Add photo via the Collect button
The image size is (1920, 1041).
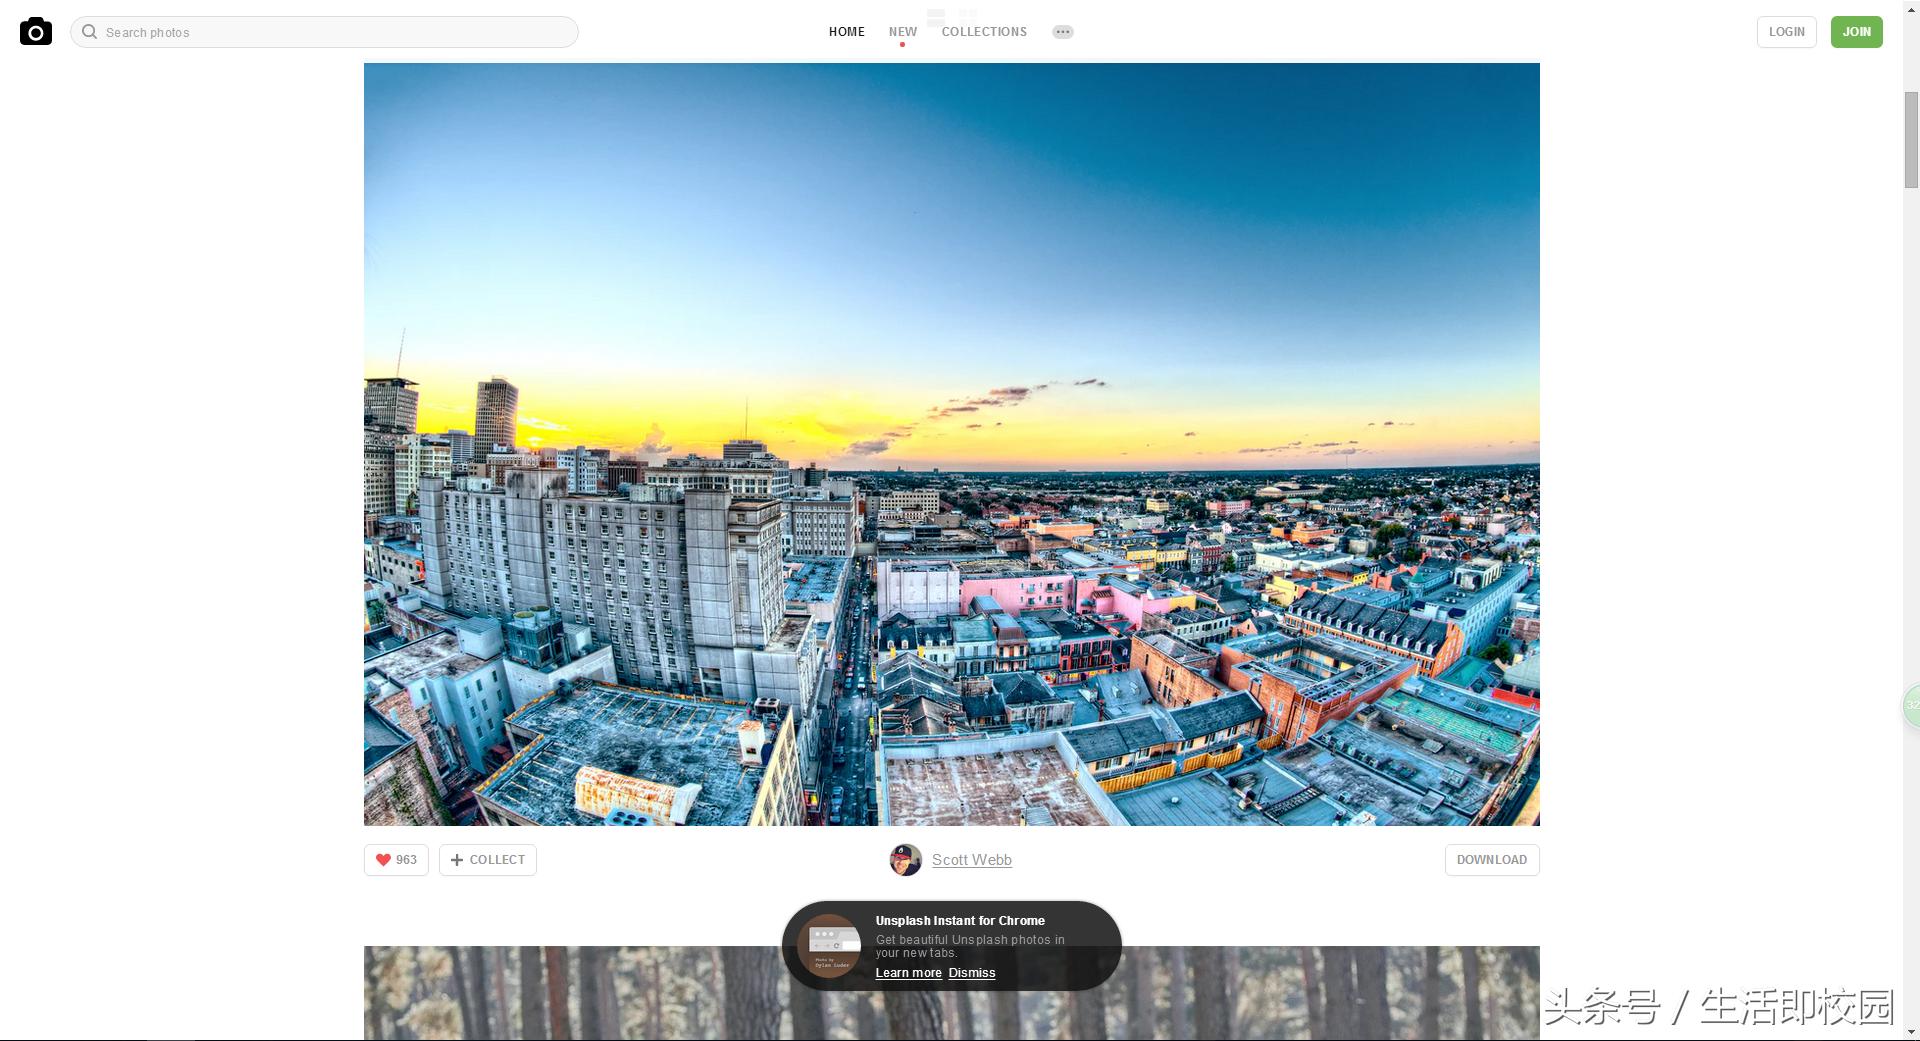tap(488, 860)
